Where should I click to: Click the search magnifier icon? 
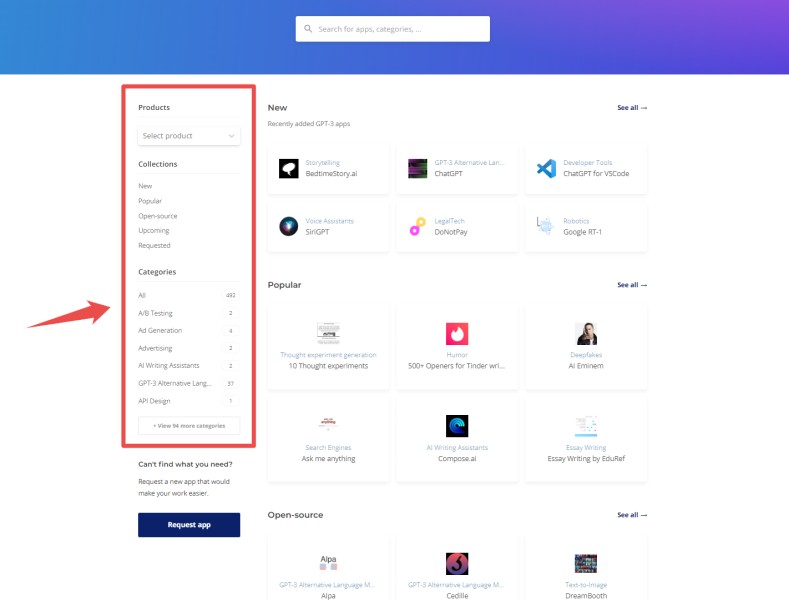tap(308, 29)
